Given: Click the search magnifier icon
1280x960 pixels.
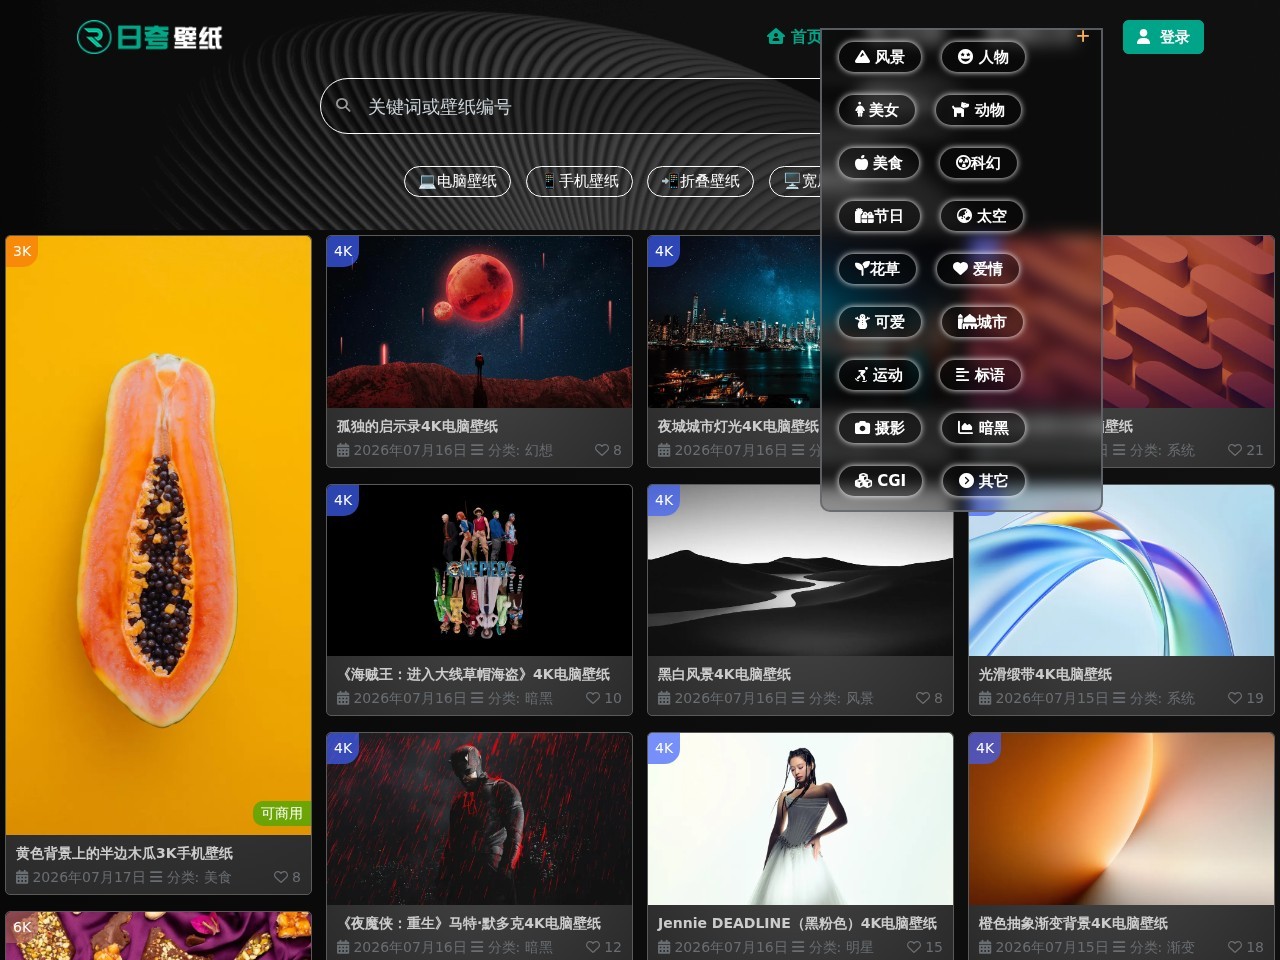Looking at the screenshot, I should pyautogui.click(x=343, y=105).
